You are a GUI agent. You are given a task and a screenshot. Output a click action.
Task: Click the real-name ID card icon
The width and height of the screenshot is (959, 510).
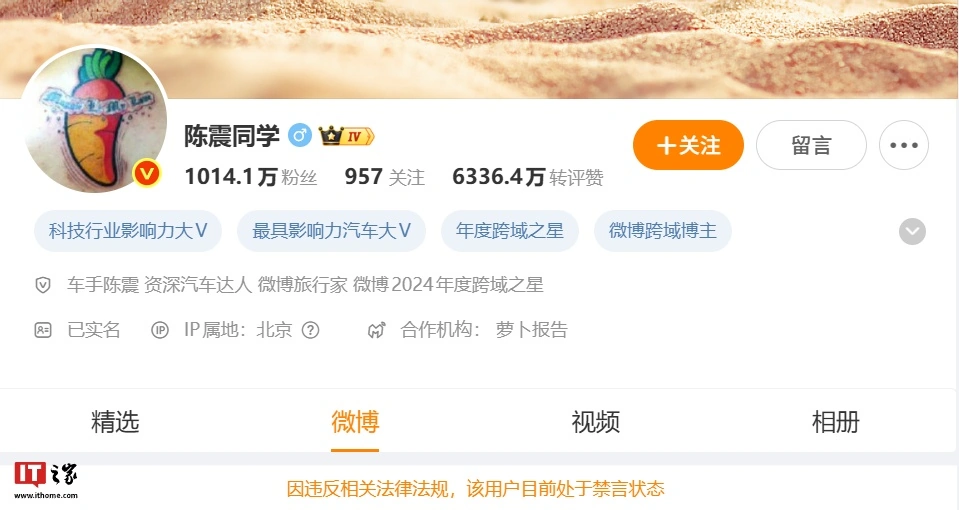point(43,330)
